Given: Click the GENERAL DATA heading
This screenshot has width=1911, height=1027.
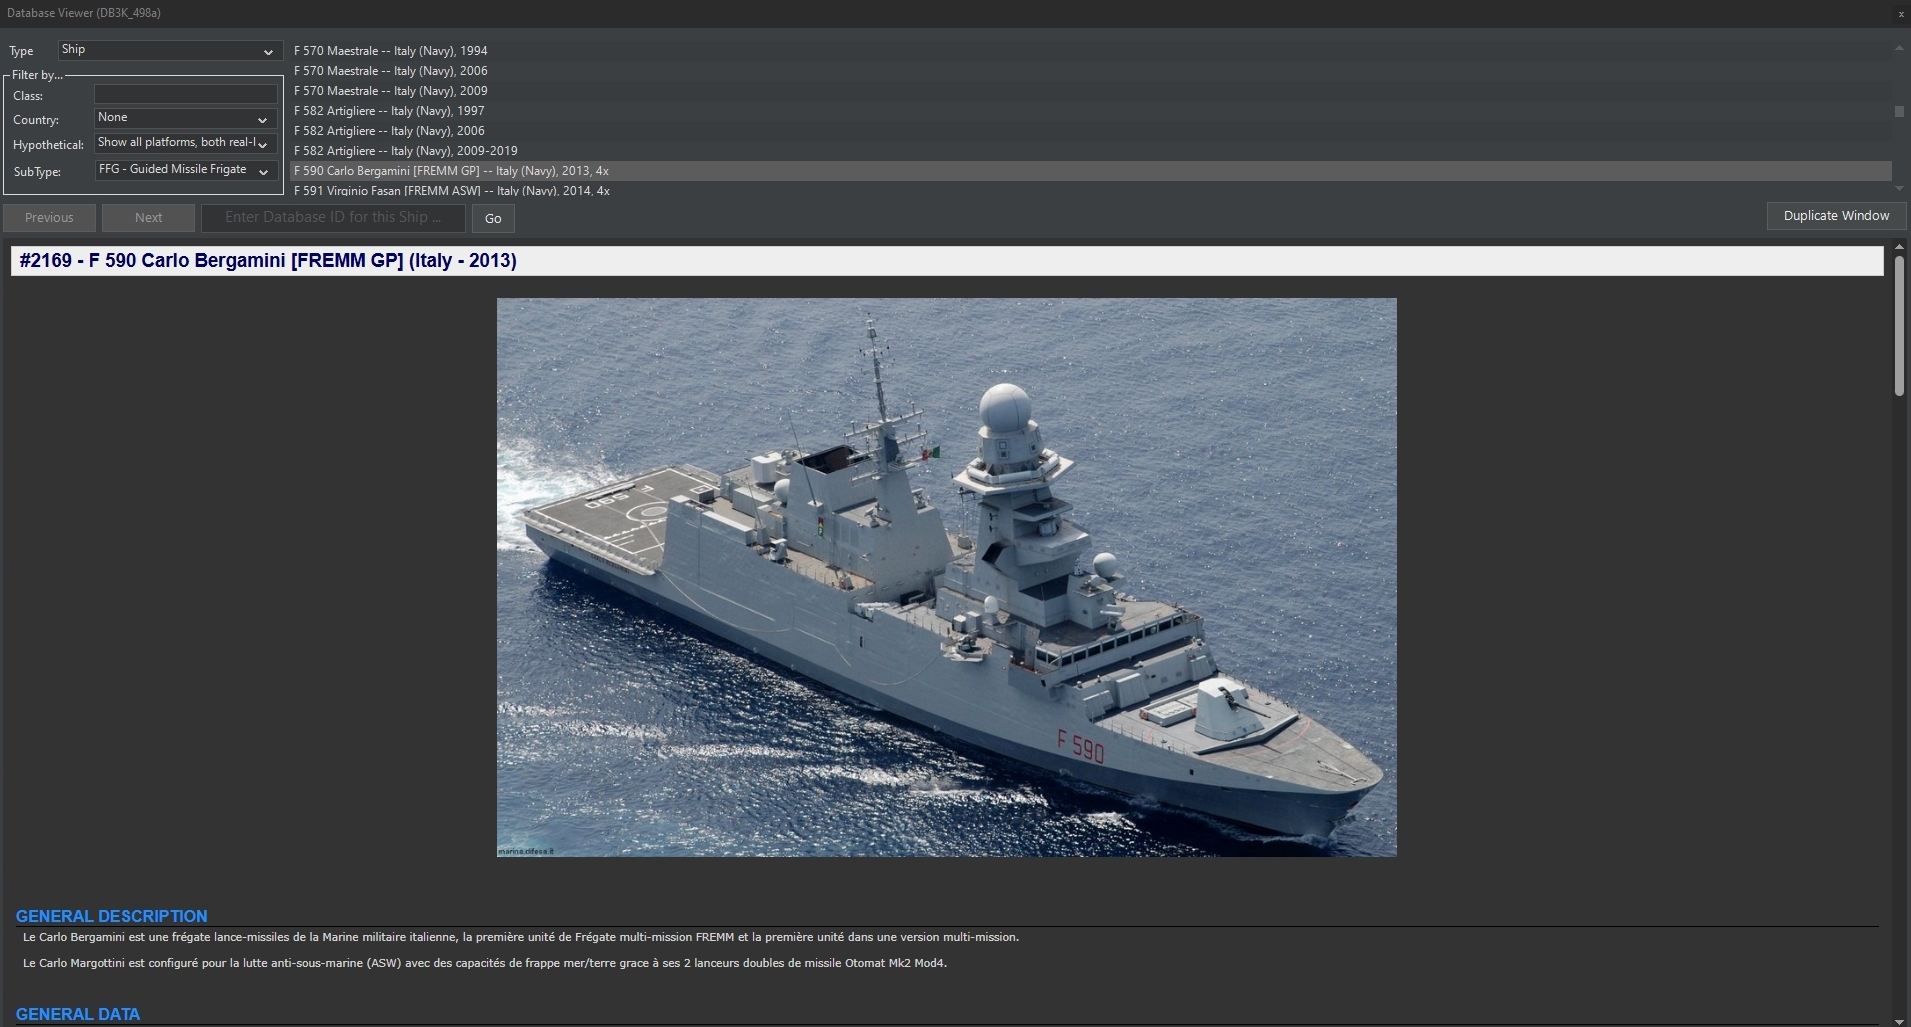Looking at the screenshot, I should 78,1014.
